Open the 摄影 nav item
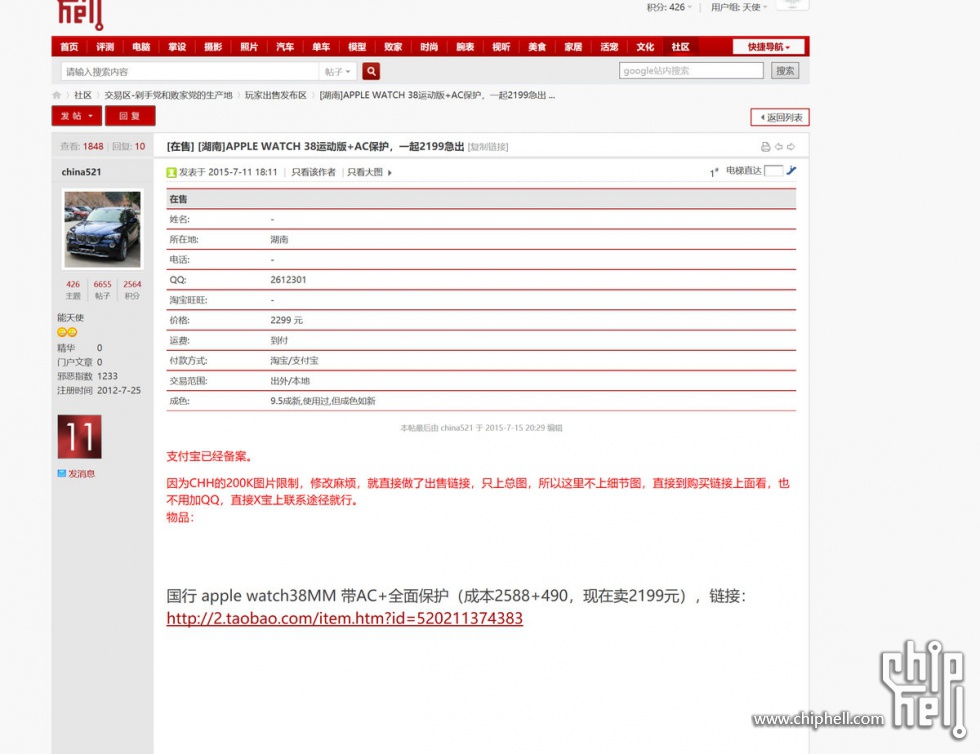Viewport: 980px width, 754px height. point(213,47)
